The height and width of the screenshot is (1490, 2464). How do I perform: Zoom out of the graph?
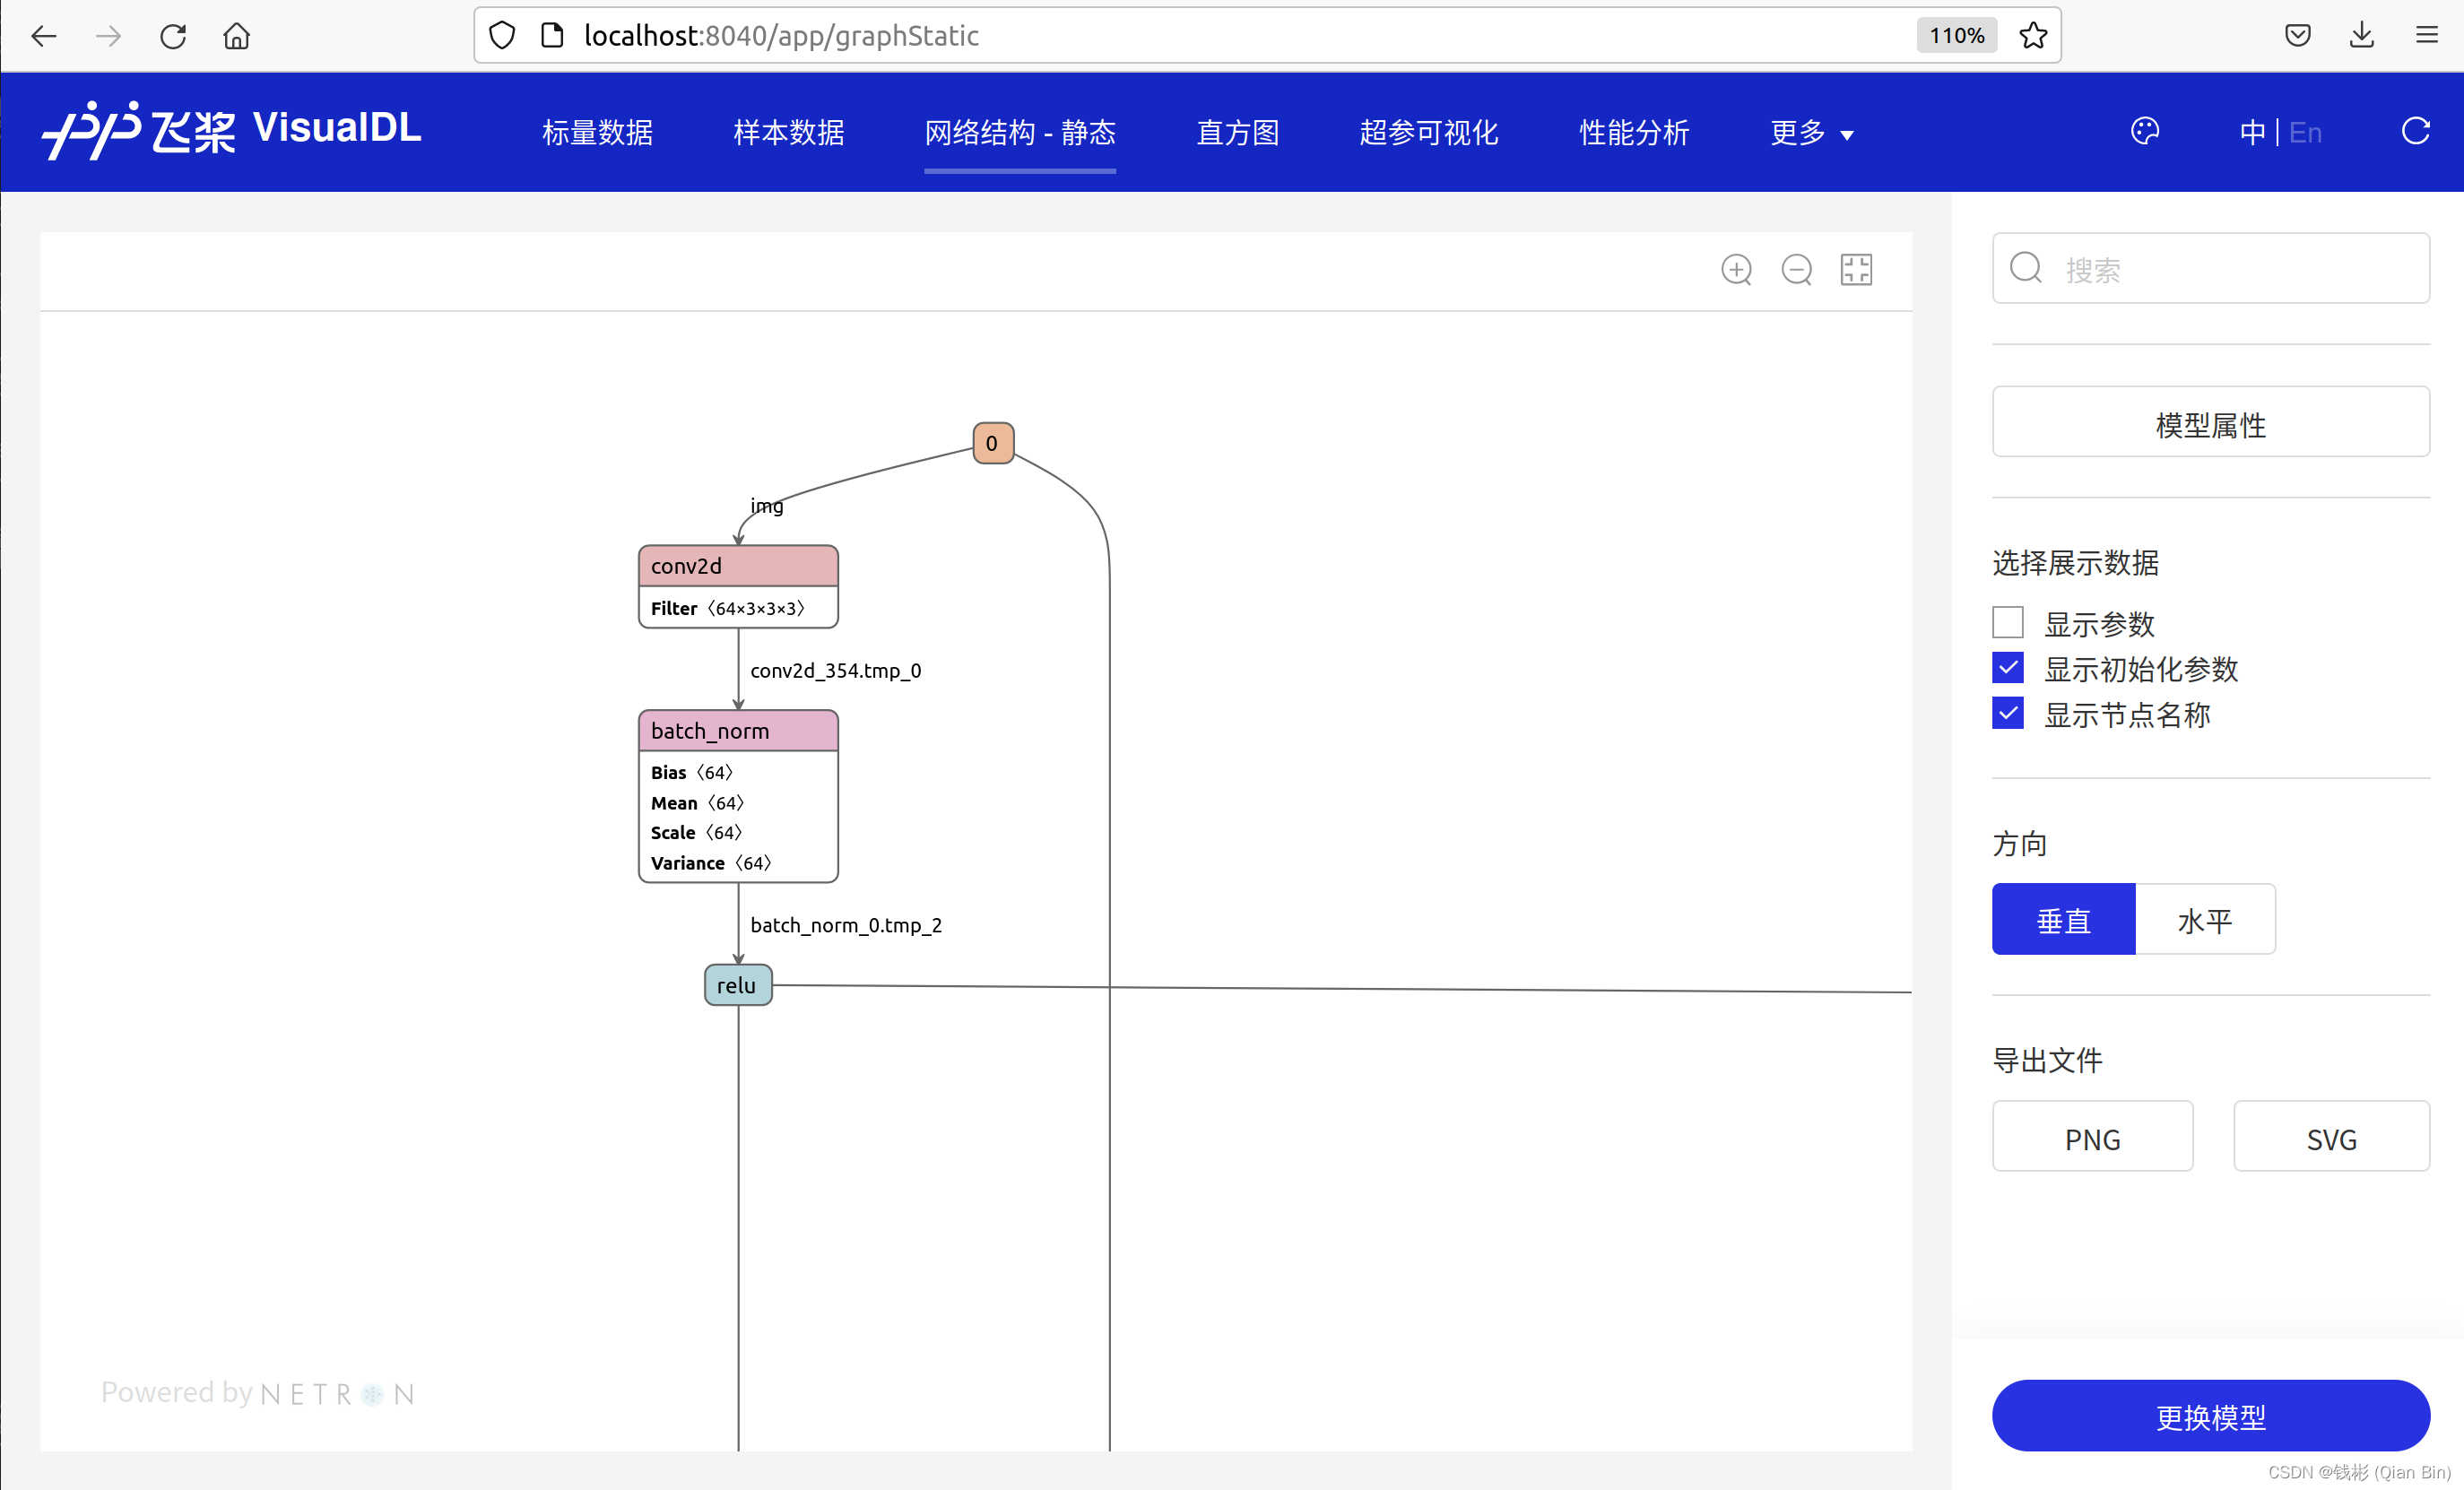(x=1796, y=269)
